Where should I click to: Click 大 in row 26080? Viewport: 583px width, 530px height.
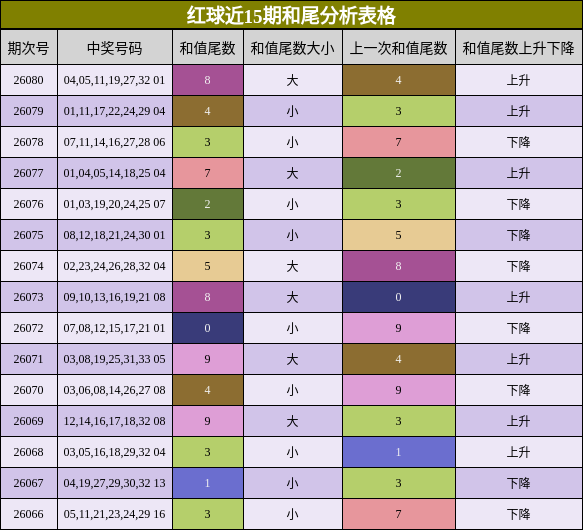click(x=293, y=80)
